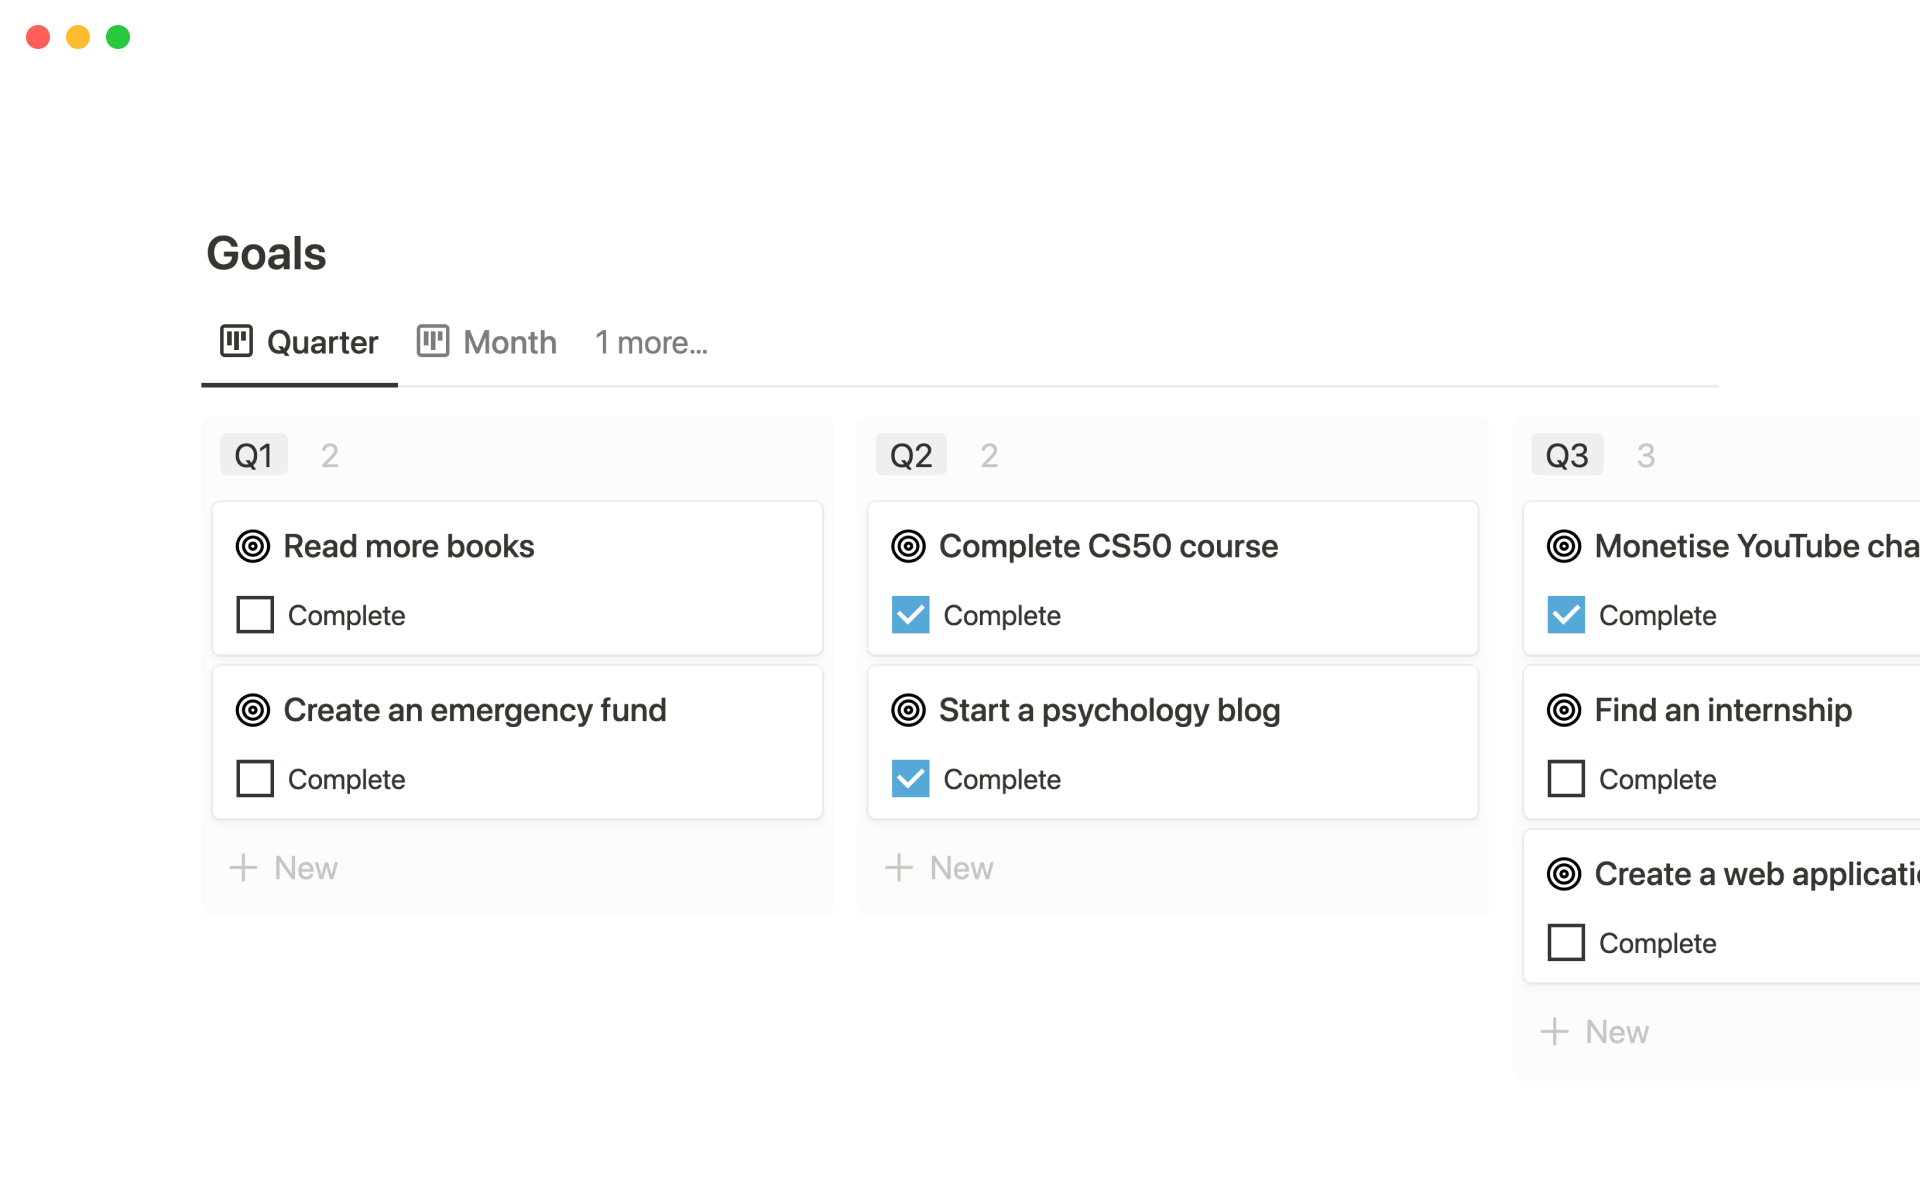Expand the "1 more..." views dropdown
The width and height of the screenshot is (1920, 1200).
[x=651, y=343]
